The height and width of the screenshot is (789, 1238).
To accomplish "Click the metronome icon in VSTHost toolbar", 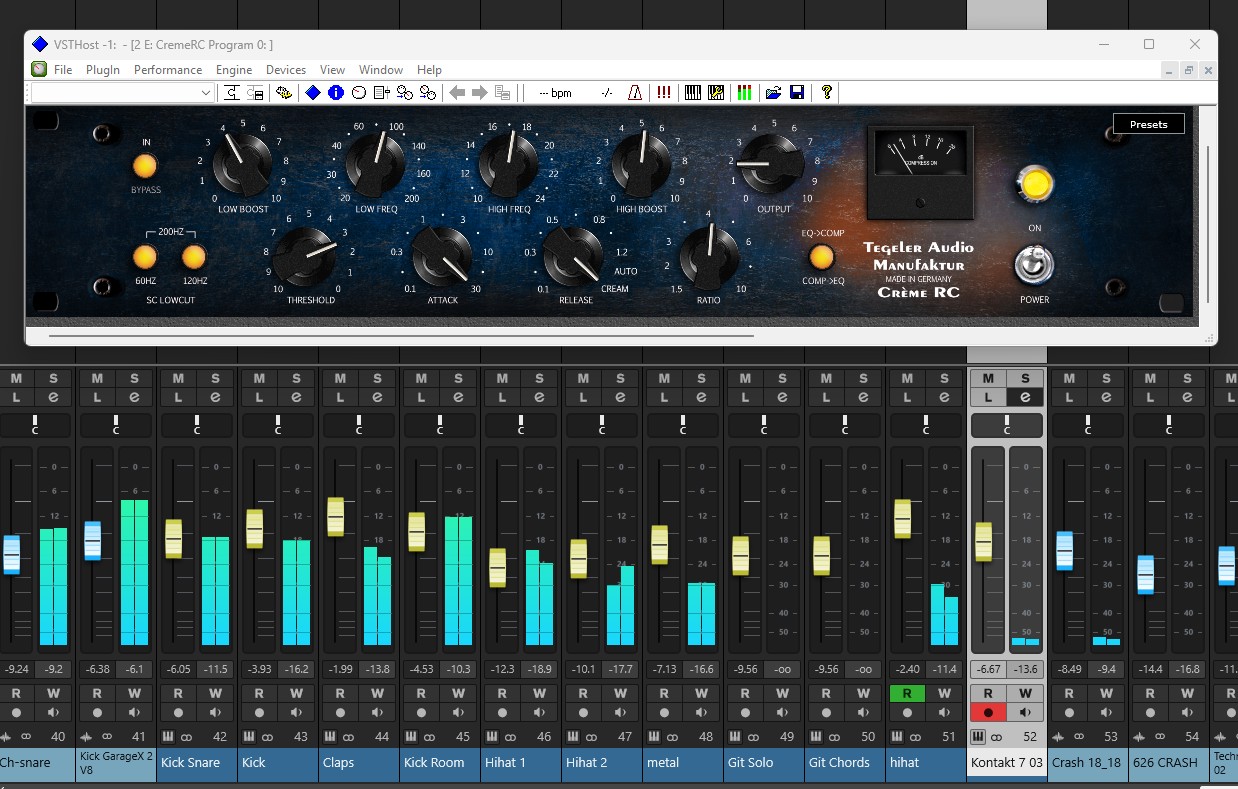I will point(634,93).
